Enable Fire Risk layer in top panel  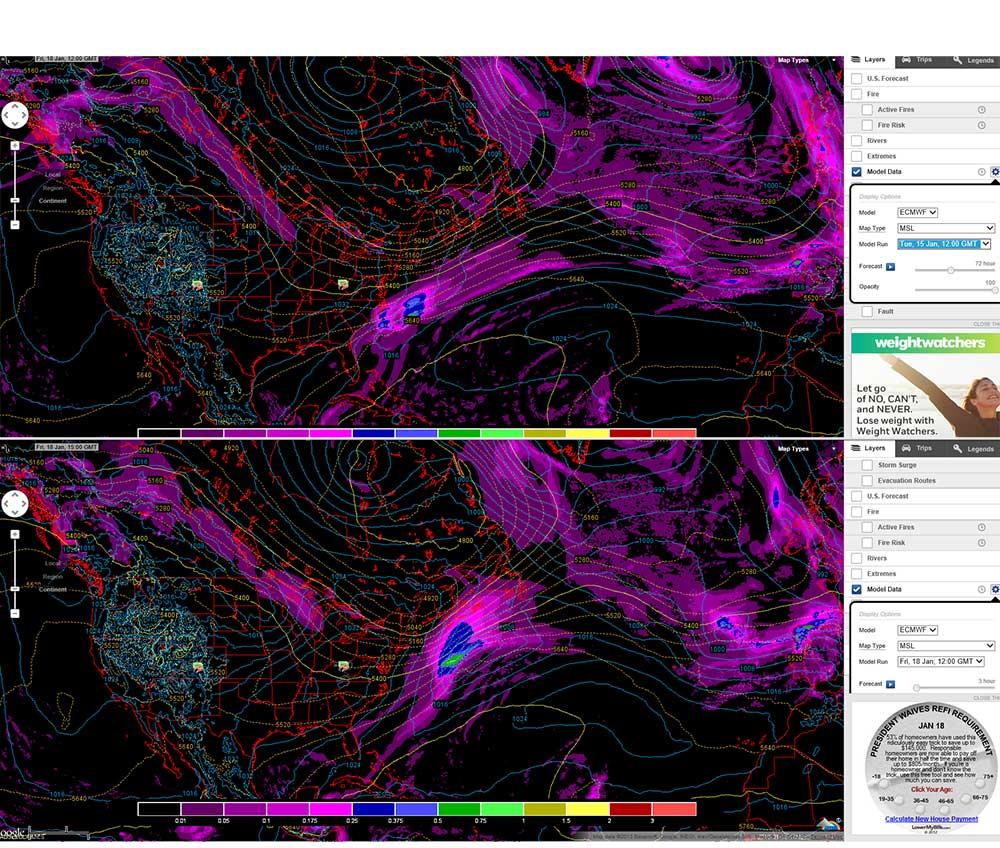click(x=867, y=126)
